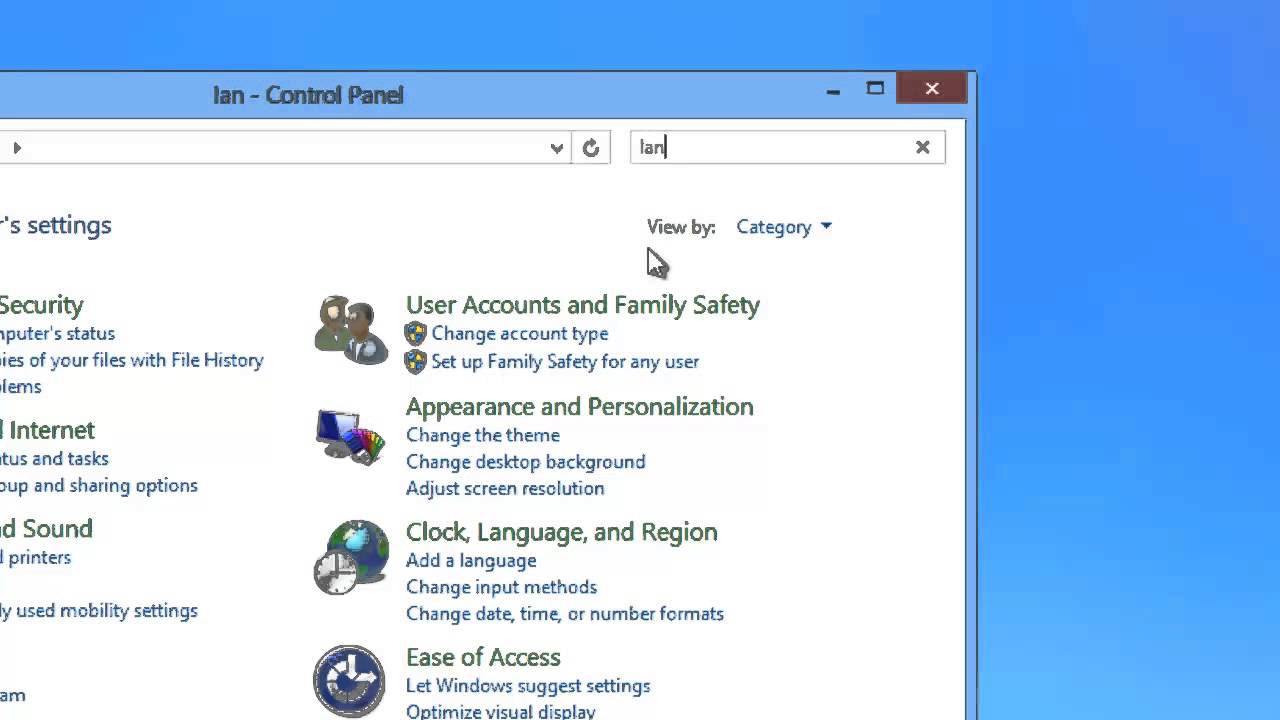Click the status and tasks link

(x=54, y=458)
